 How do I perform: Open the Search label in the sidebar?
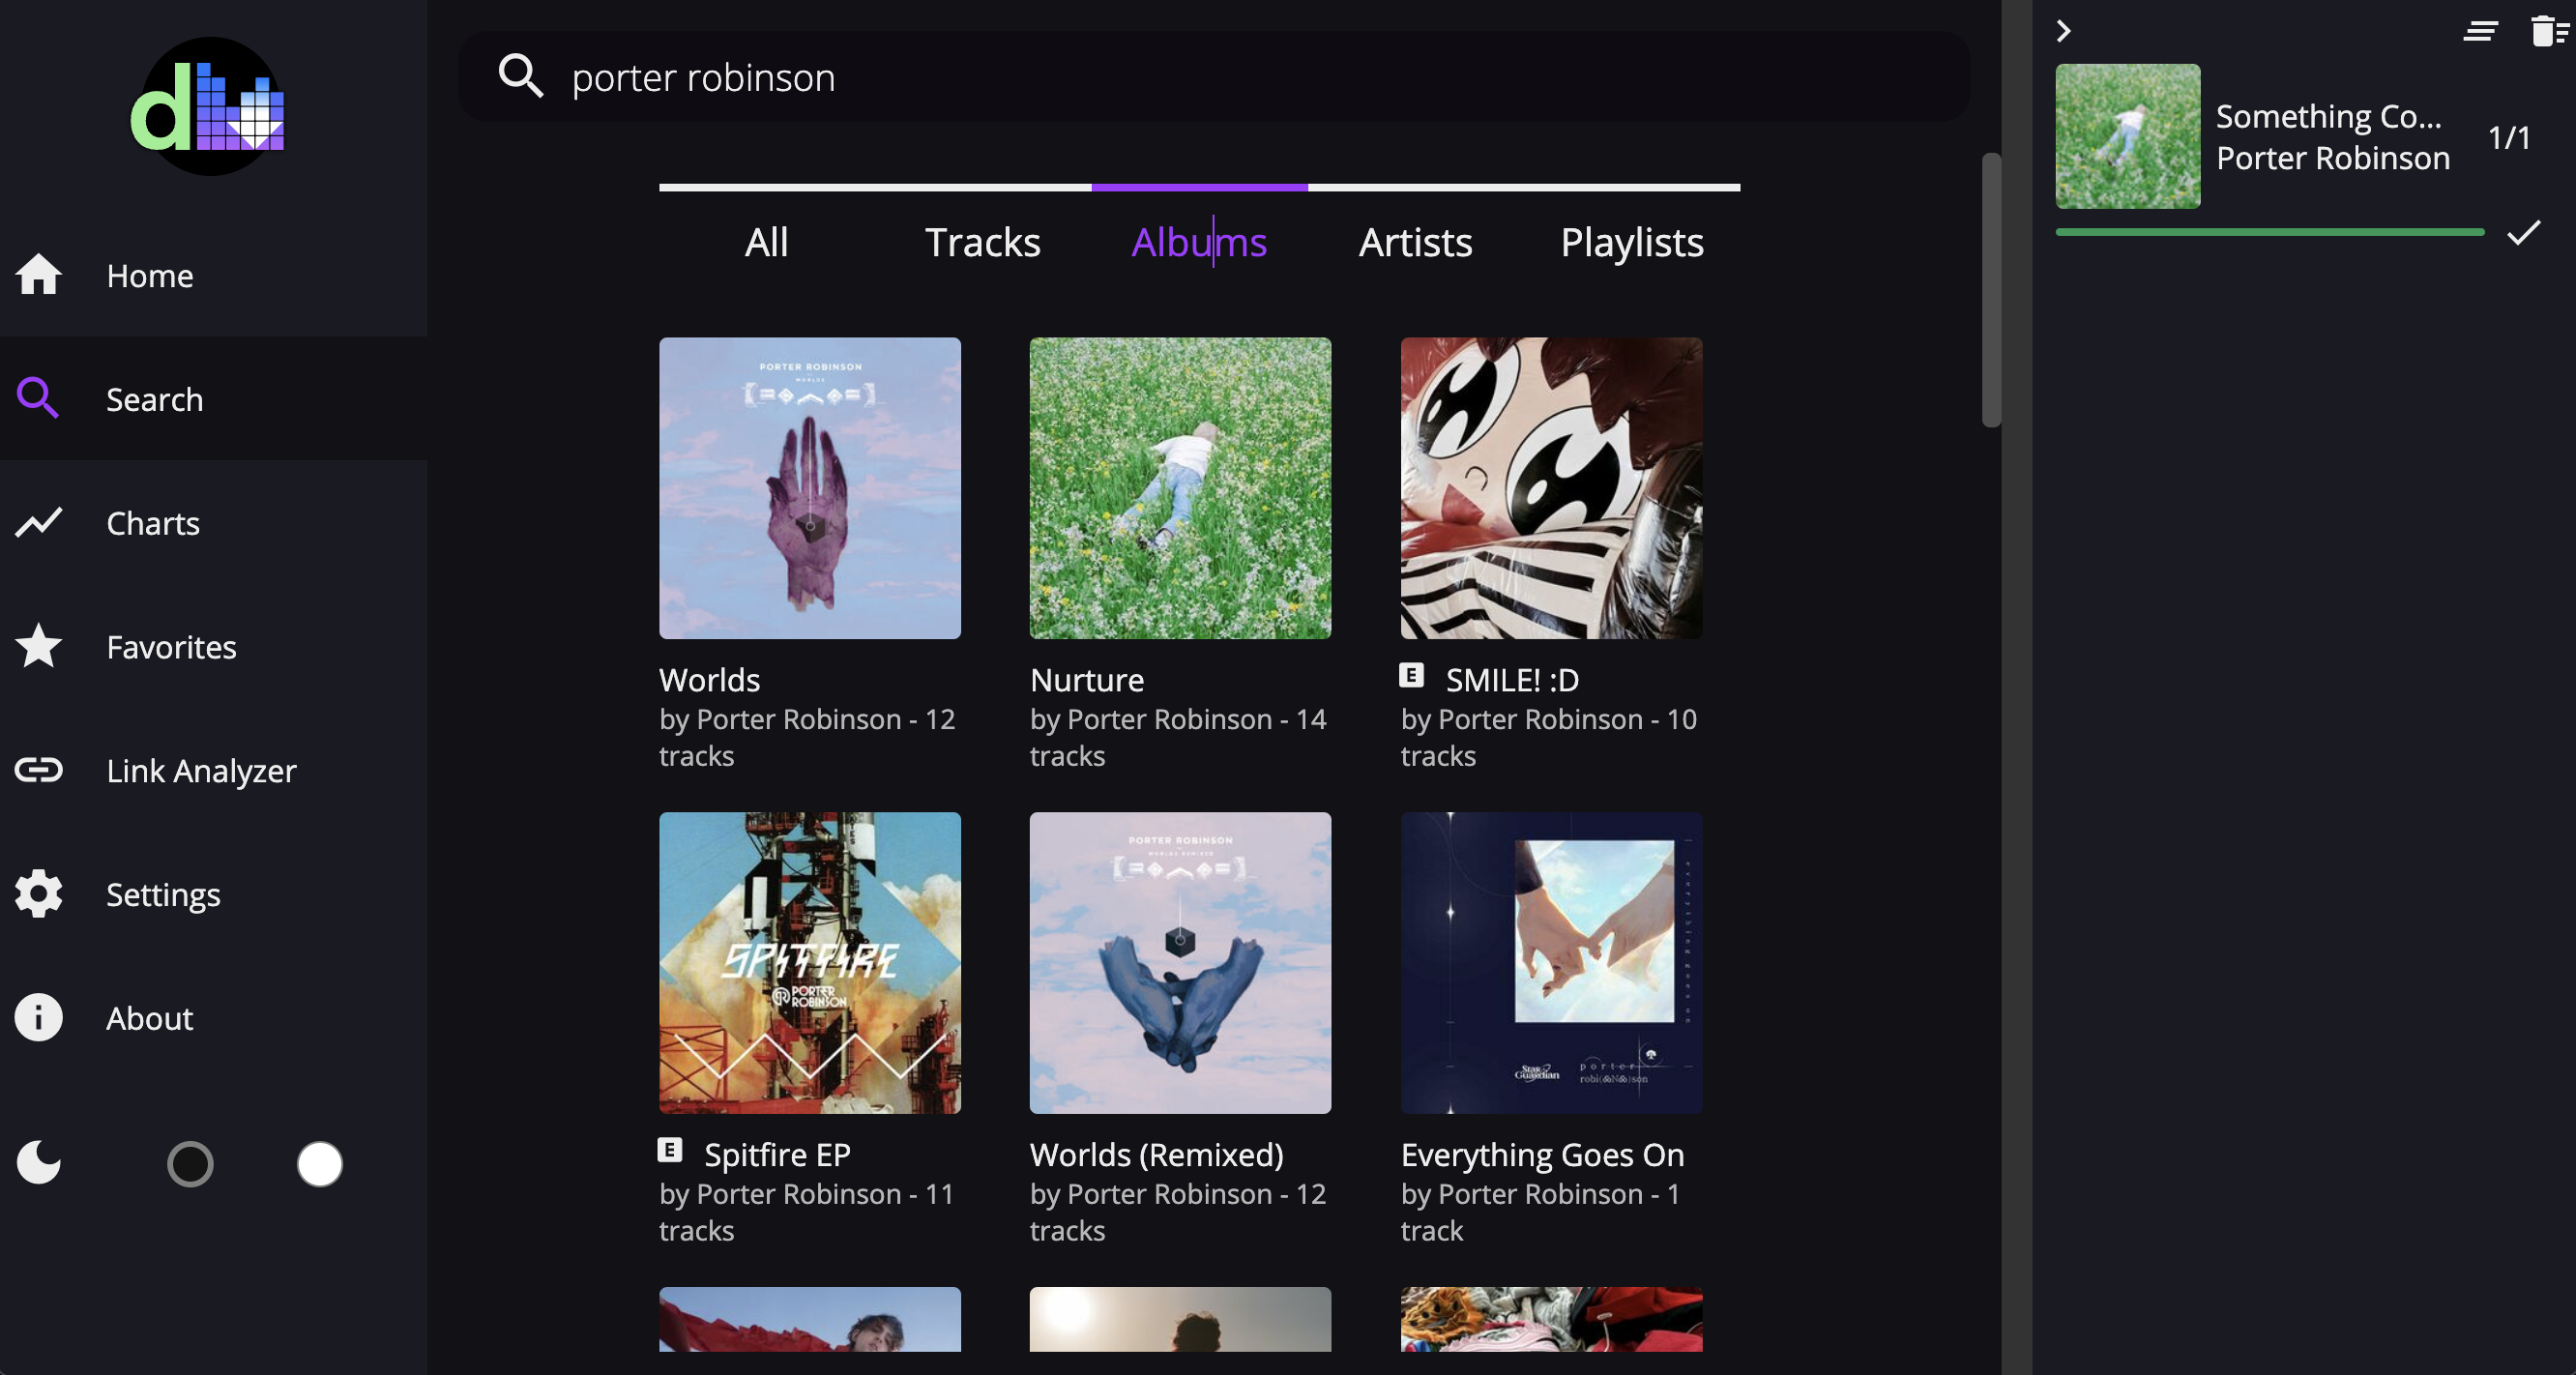pos(154,399)
